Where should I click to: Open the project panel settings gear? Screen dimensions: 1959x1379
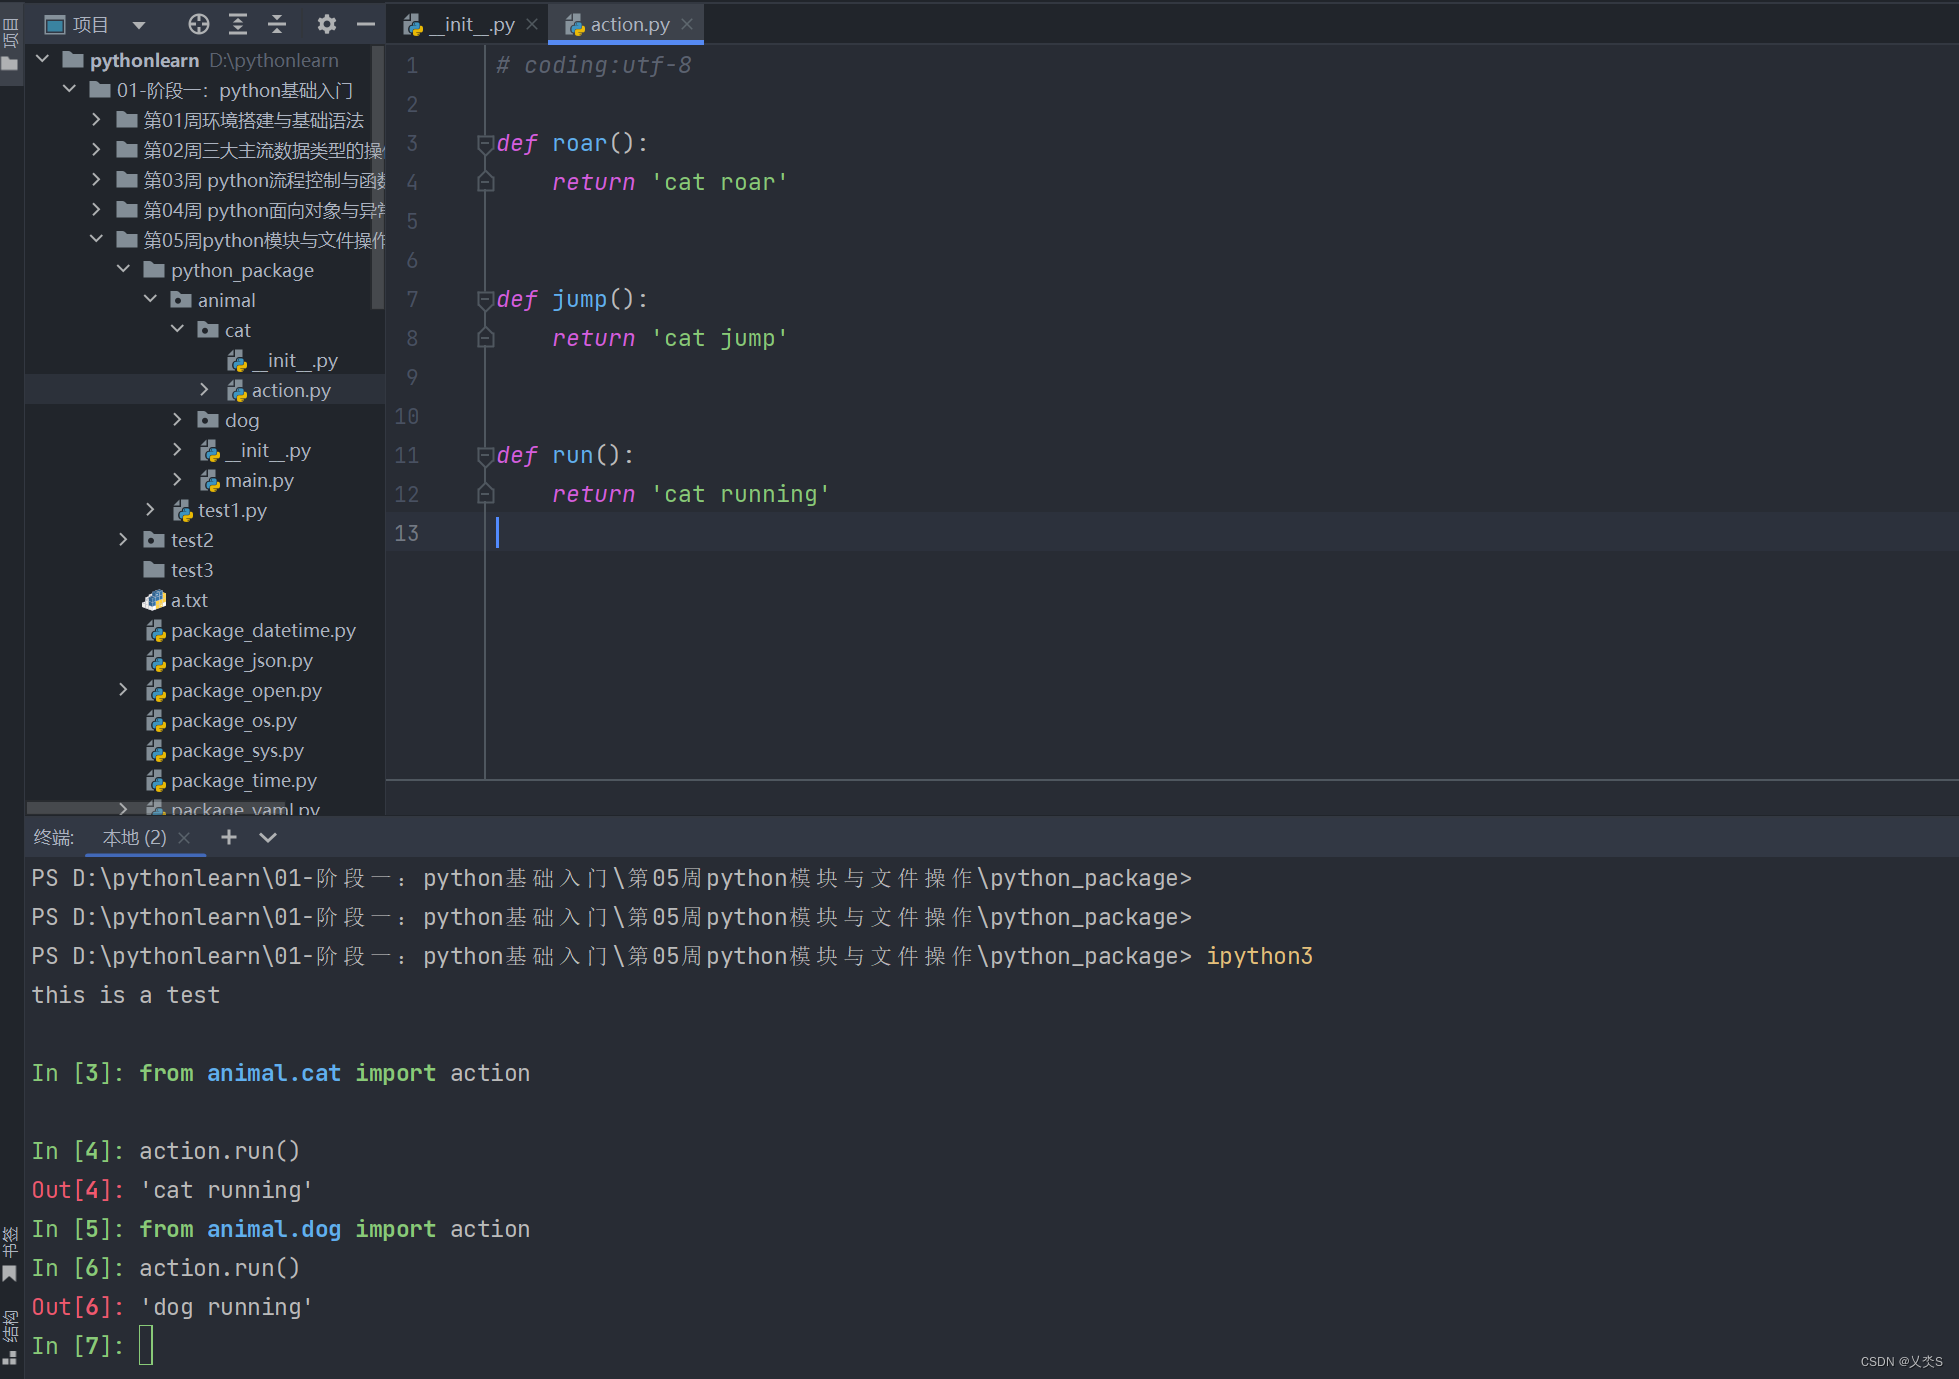pos(327,24)
